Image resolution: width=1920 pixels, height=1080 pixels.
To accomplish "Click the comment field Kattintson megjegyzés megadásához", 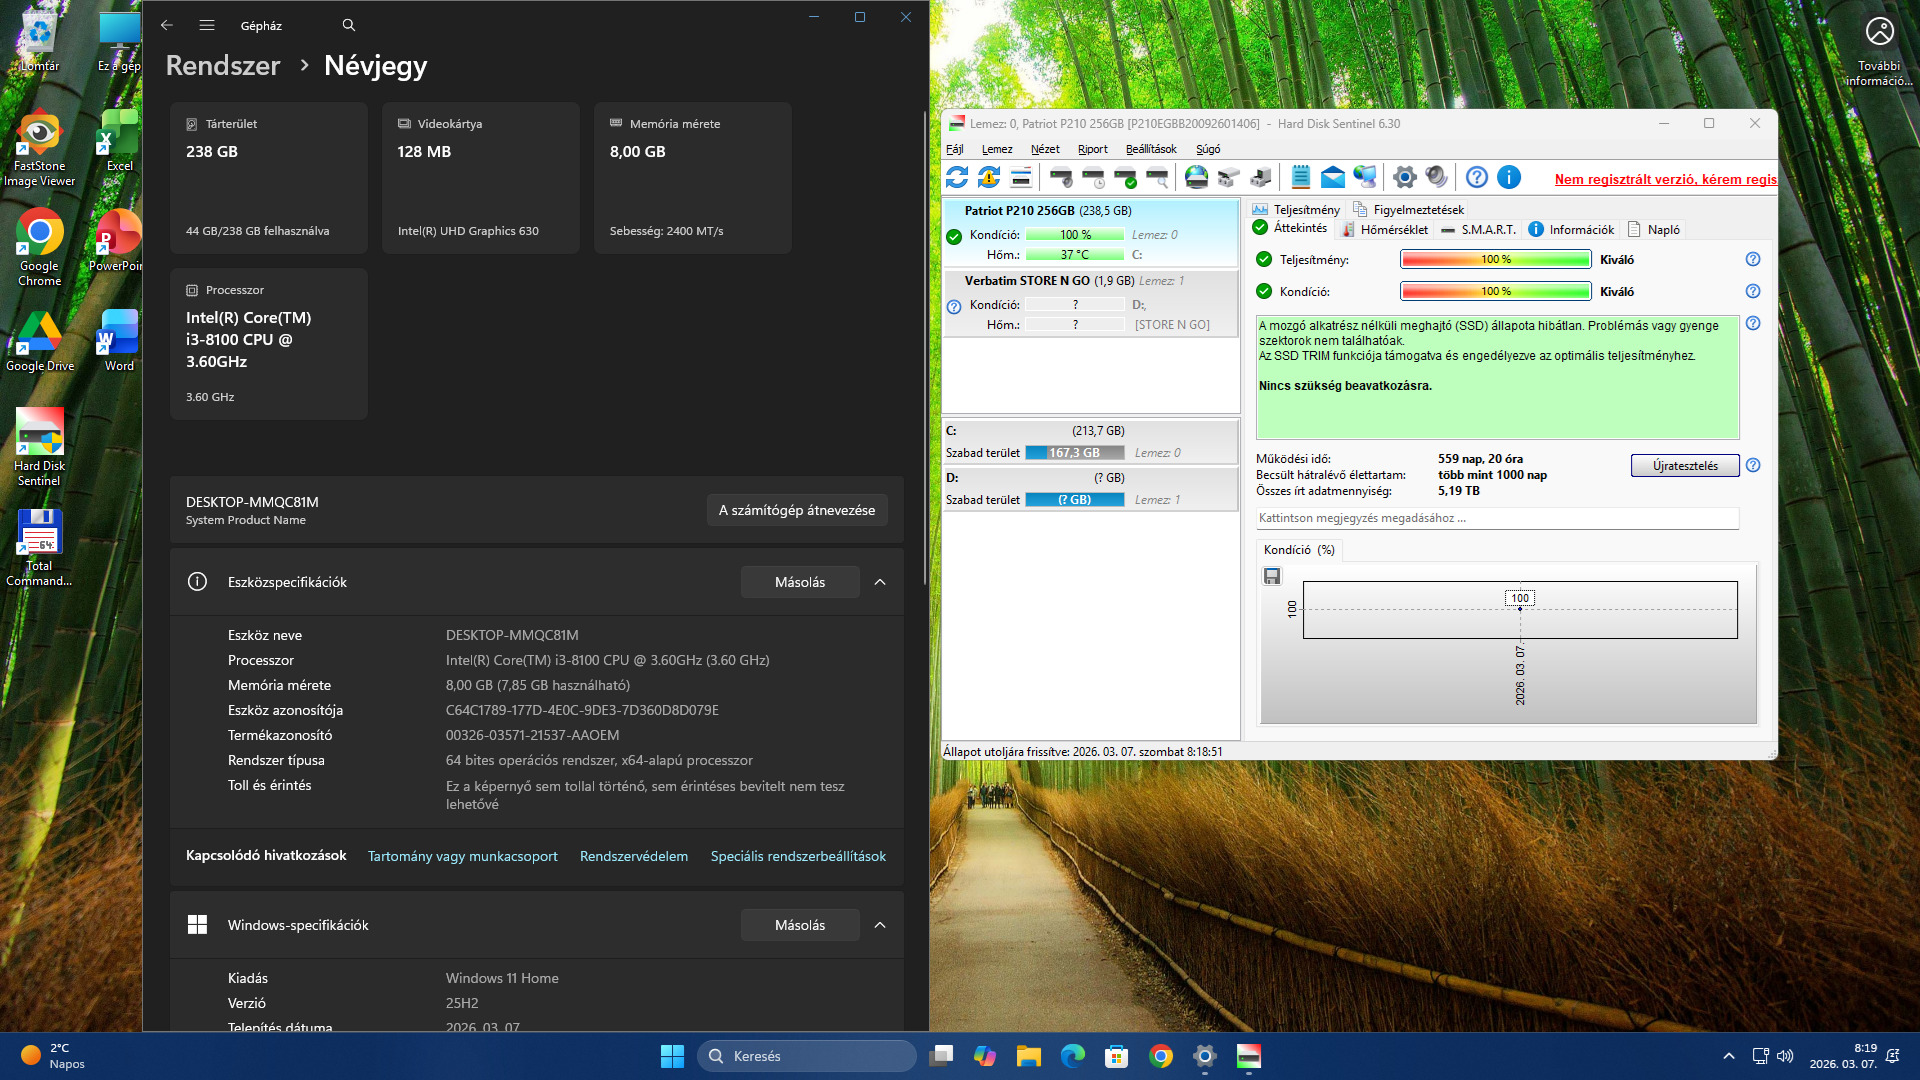I will 1496,518.
